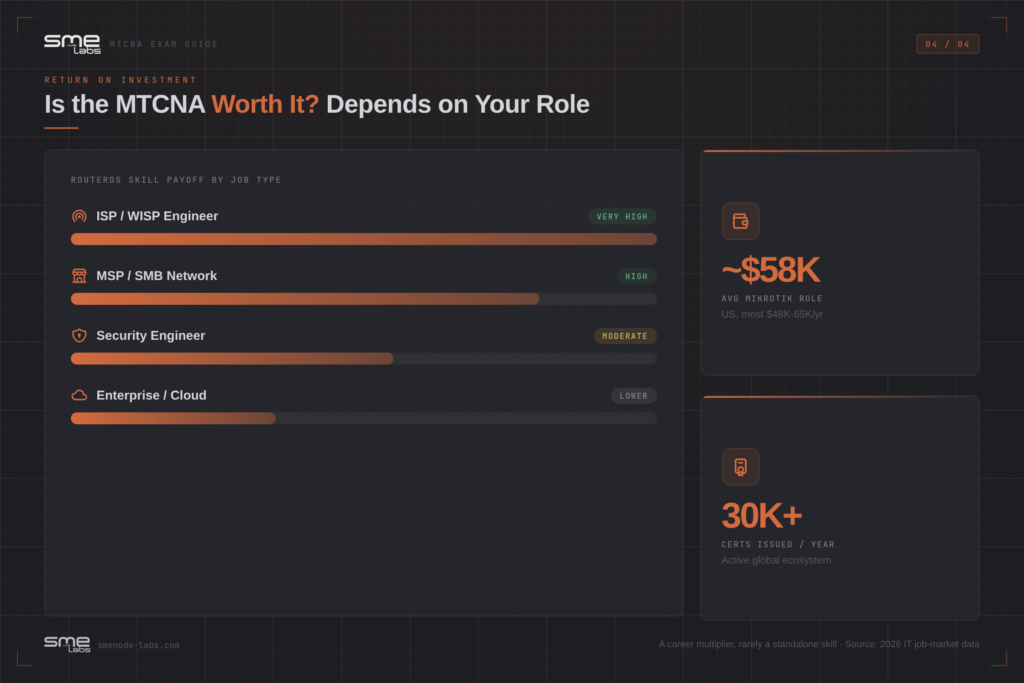Select the HIGH badge for MSP / SMB
1024x683 pixels.
point(636,276)
